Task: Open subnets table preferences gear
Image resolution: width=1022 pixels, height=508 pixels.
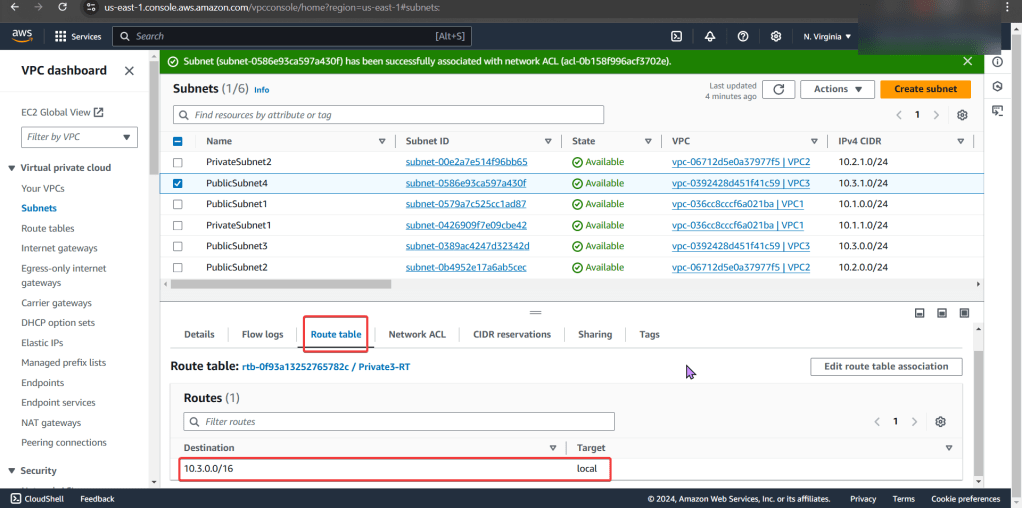Action: (962, 115)
